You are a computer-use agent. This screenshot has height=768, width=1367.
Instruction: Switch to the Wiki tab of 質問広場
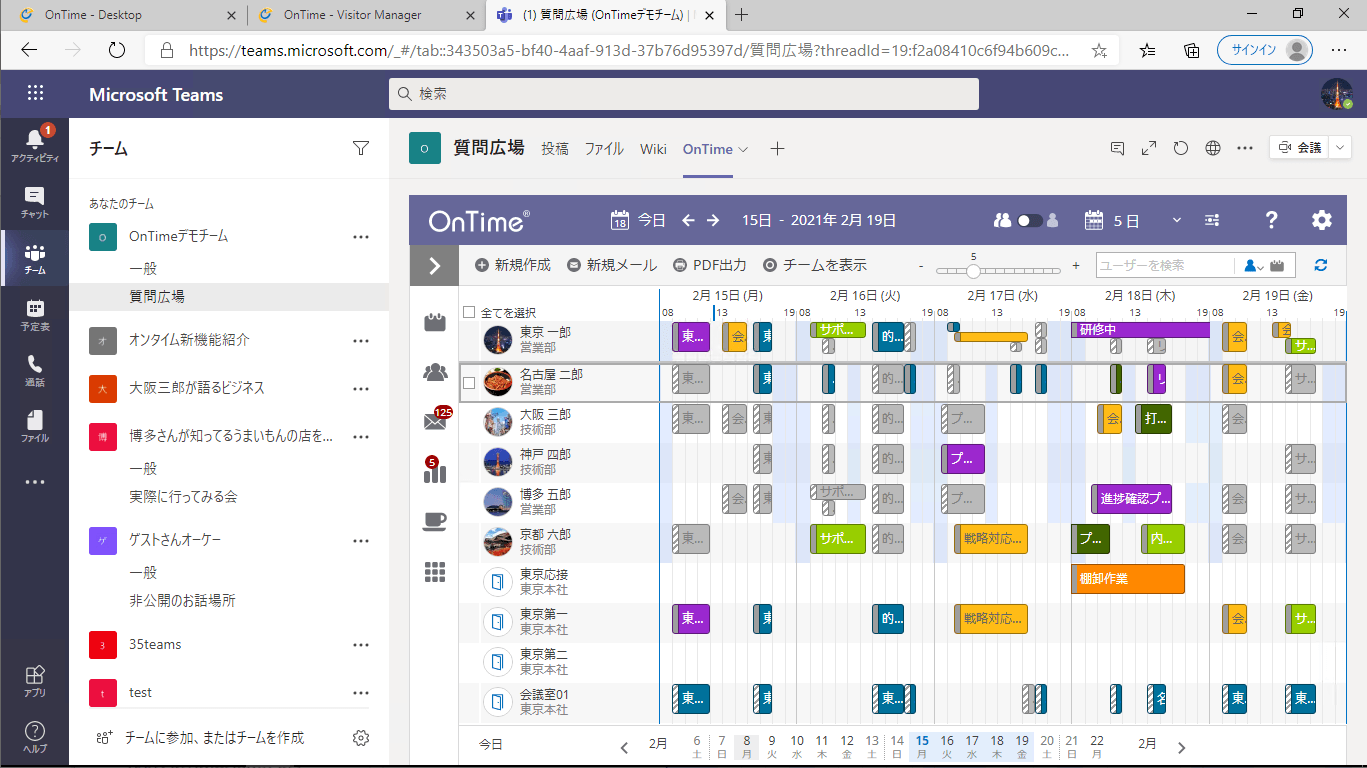click(x=653, y=148)
